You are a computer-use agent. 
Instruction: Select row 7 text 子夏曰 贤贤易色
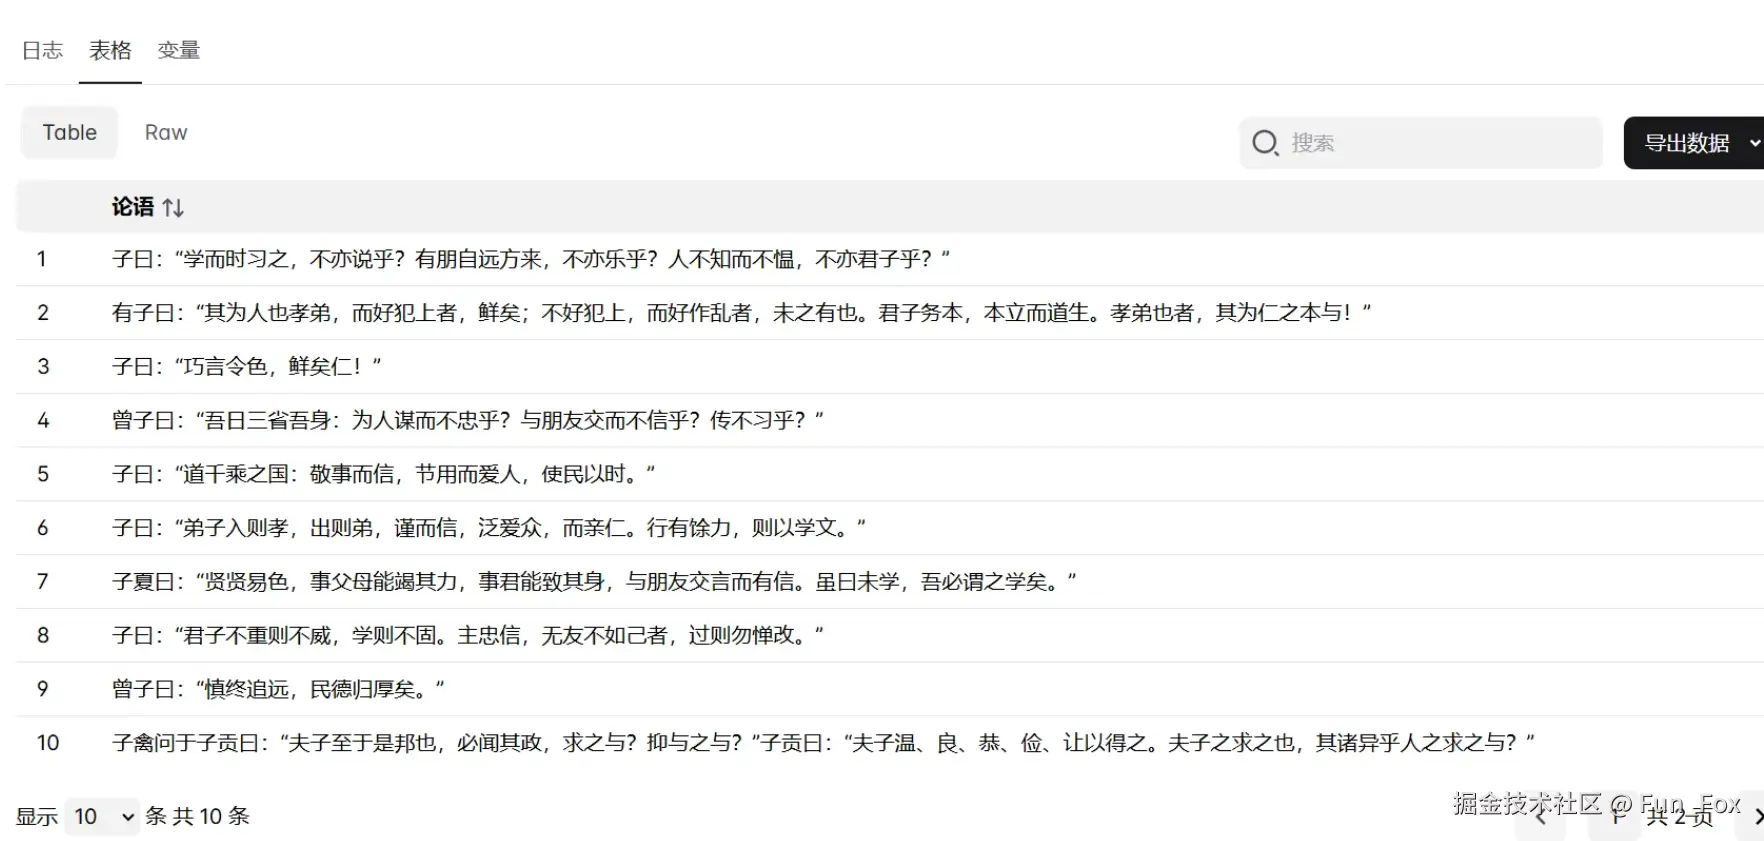(x=594, y=582)
